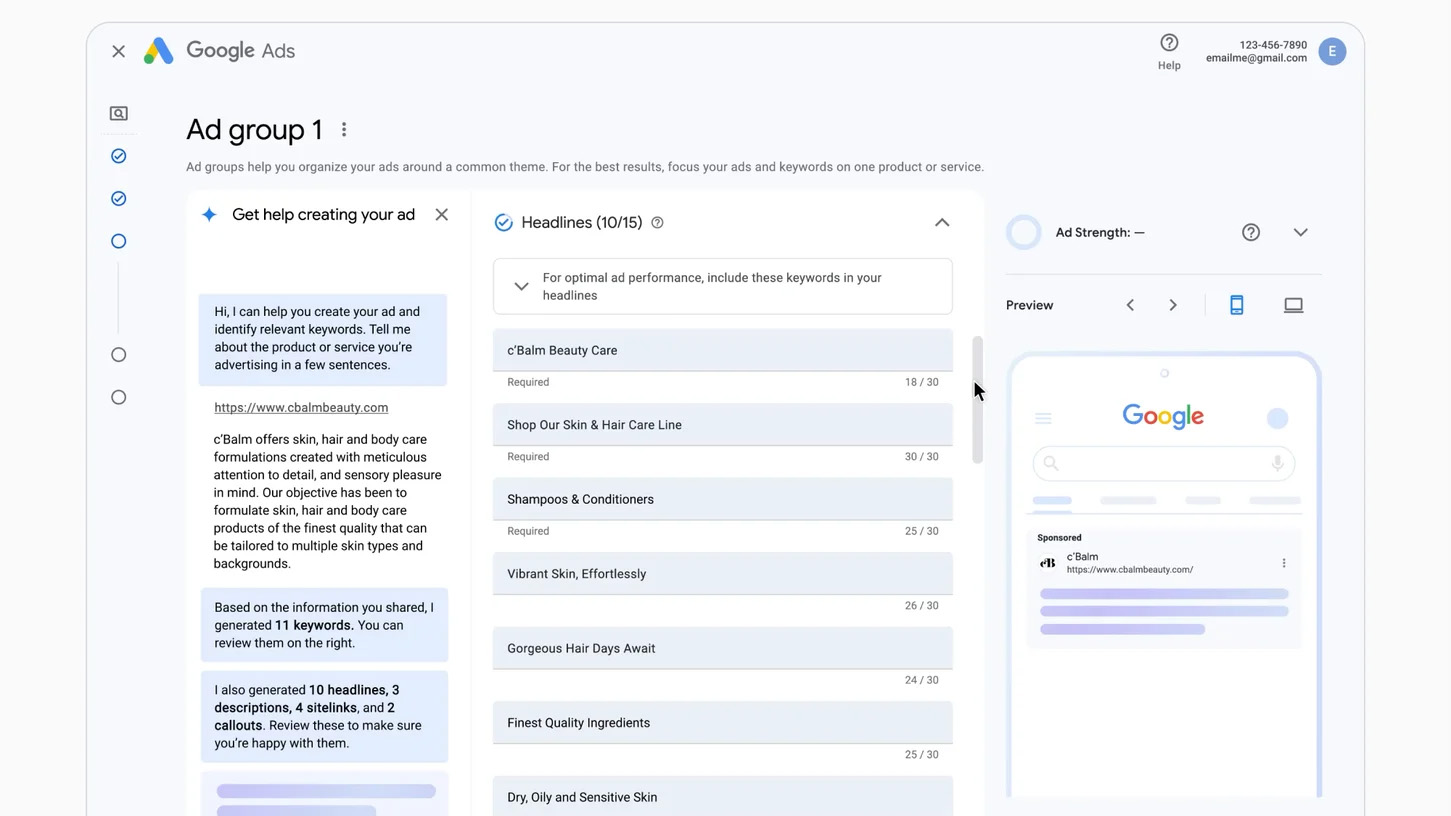Image resolution: width=1451 pixels, height=816 pixels.
Task: Close the 'Get help creating your ad' panel
Action: tap(441, 215)
